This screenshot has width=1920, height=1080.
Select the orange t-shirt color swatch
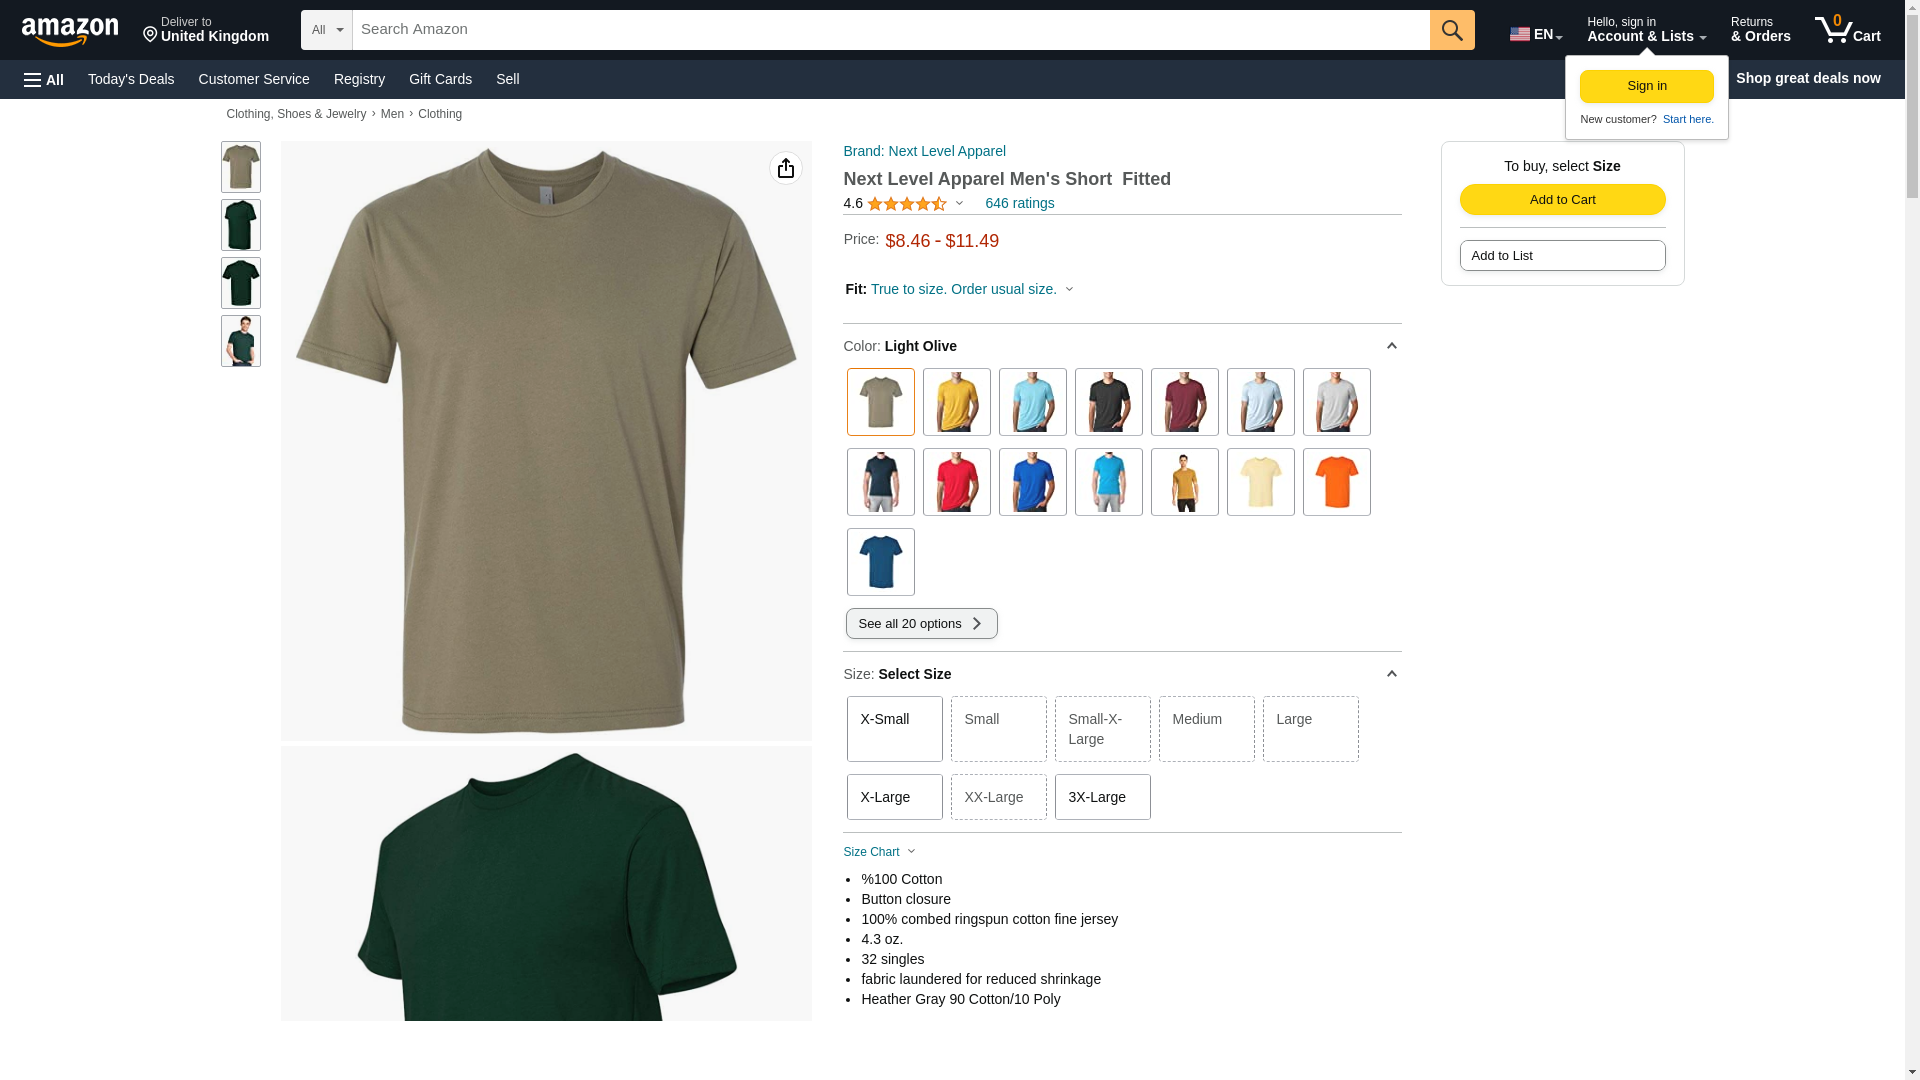pos(1336,482)
